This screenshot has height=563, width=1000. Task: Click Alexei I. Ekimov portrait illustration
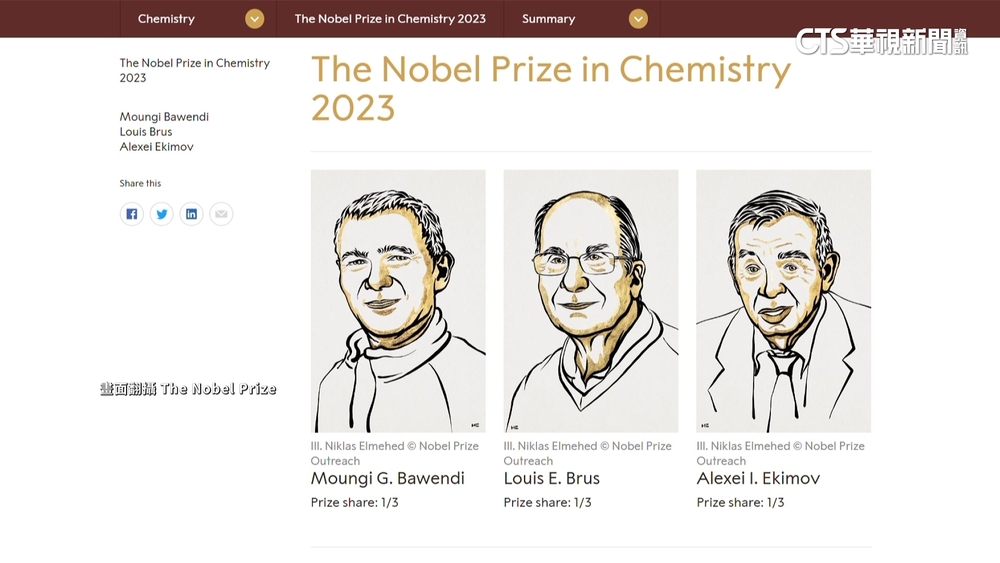tap(783, 301)
